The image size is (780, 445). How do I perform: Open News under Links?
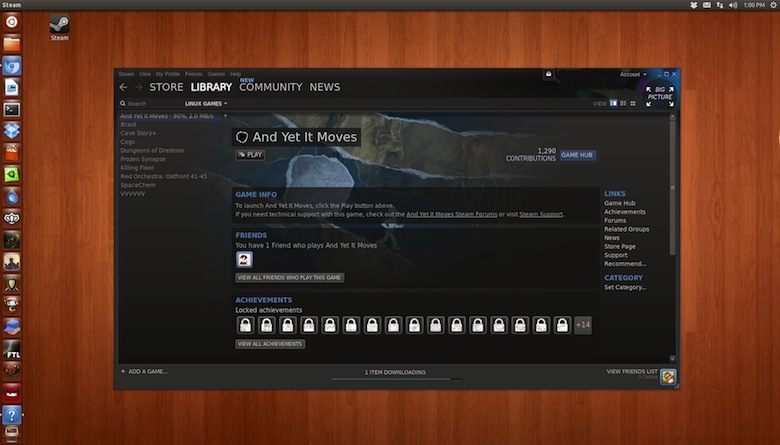point(612,238)
